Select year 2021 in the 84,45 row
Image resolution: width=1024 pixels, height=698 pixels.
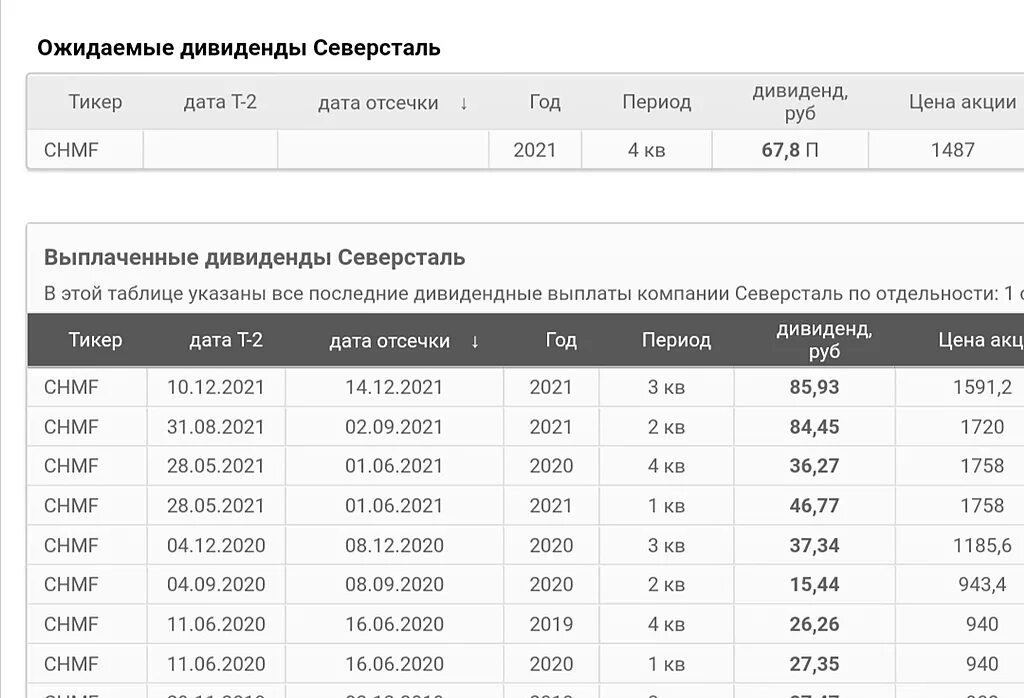[x=551, y=427]
